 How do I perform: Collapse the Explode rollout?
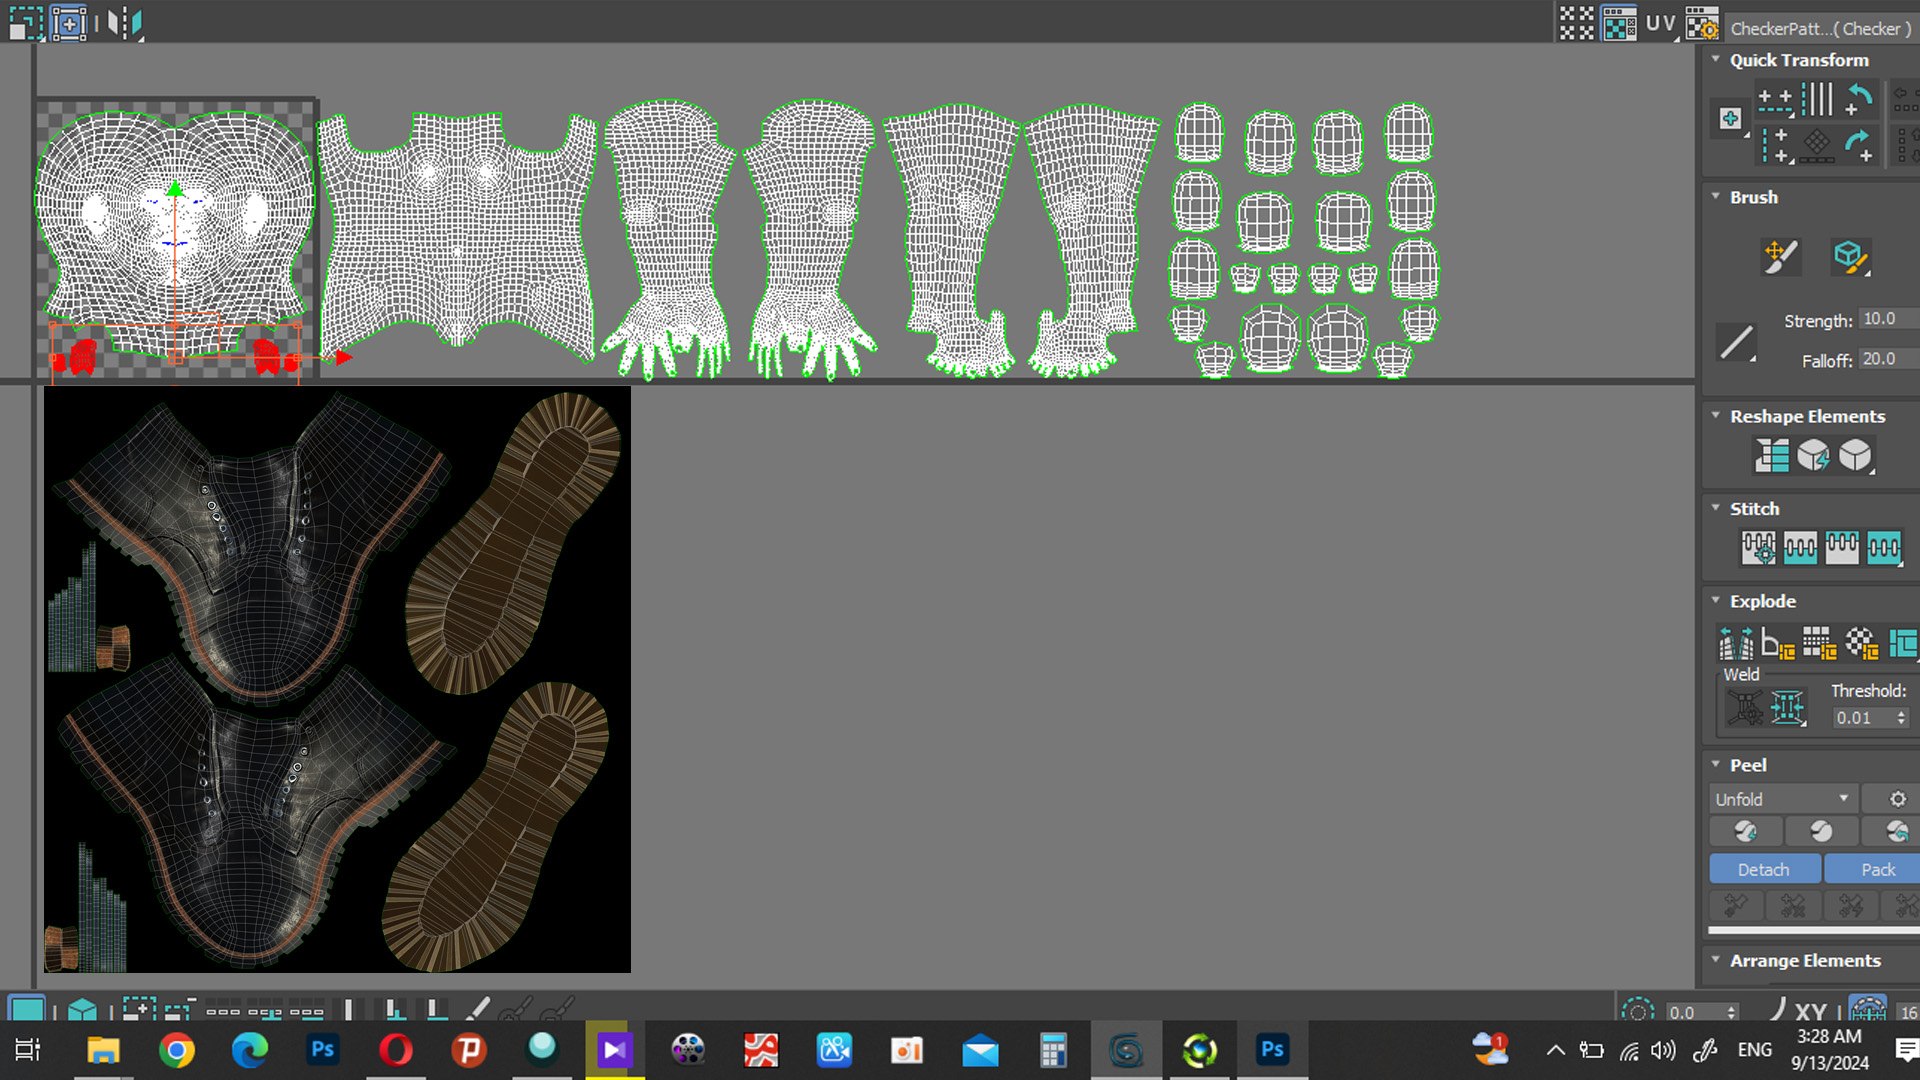click(1716, 600)
